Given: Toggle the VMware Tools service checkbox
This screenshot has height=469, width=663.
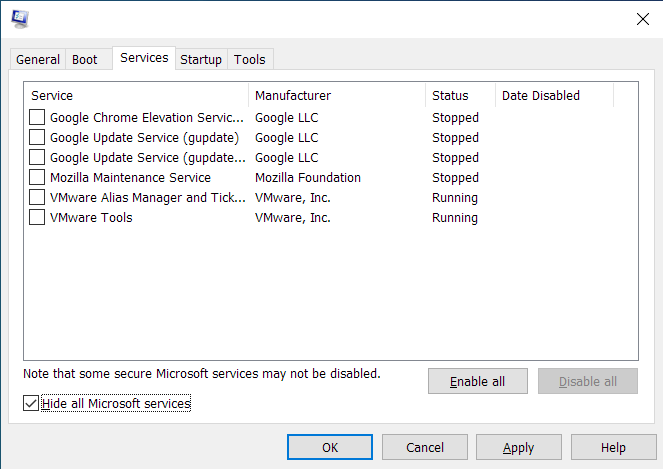Looking at the screenshot, I should [x=37, y=218].
